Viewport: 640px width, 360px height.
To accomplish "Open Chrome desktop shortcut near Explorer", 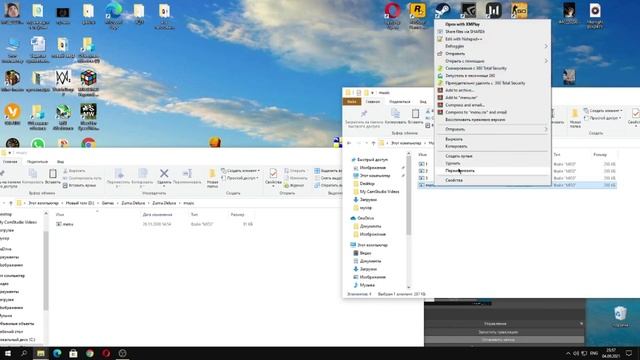I will (x=88, y=142).
